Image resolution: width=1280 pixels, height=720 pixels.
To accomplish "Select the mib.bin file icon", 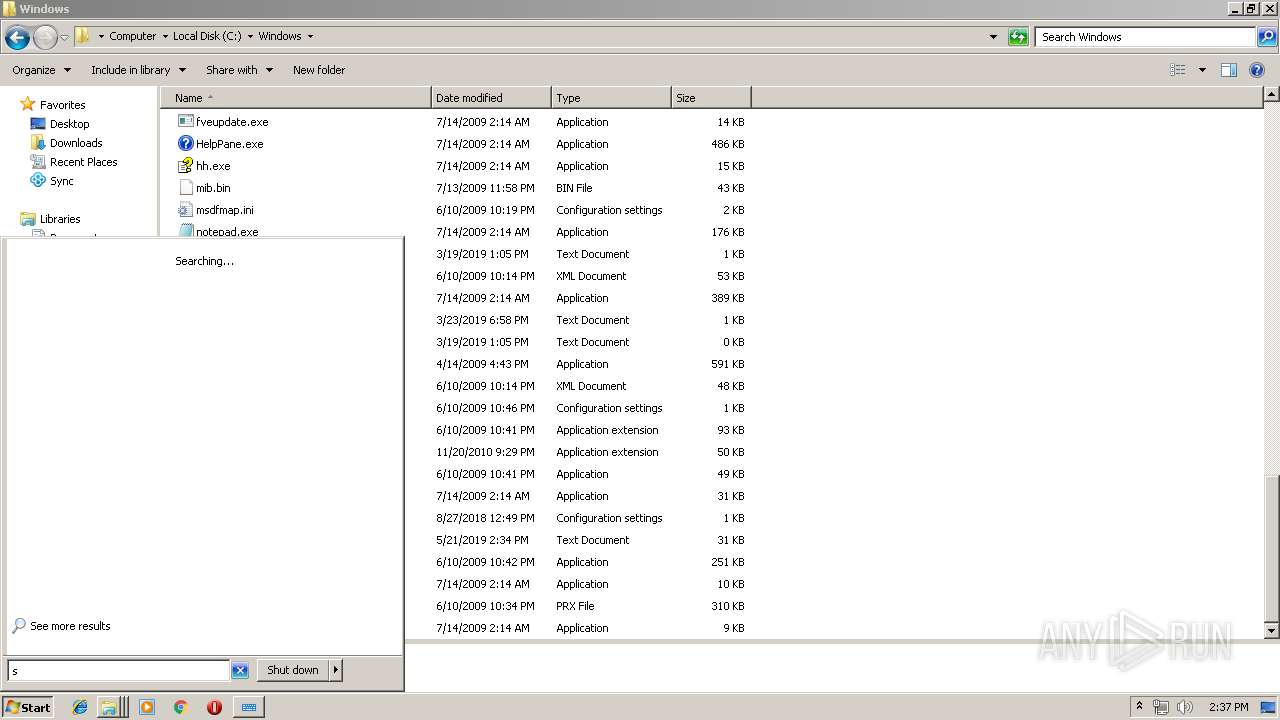I will [185, 187].
